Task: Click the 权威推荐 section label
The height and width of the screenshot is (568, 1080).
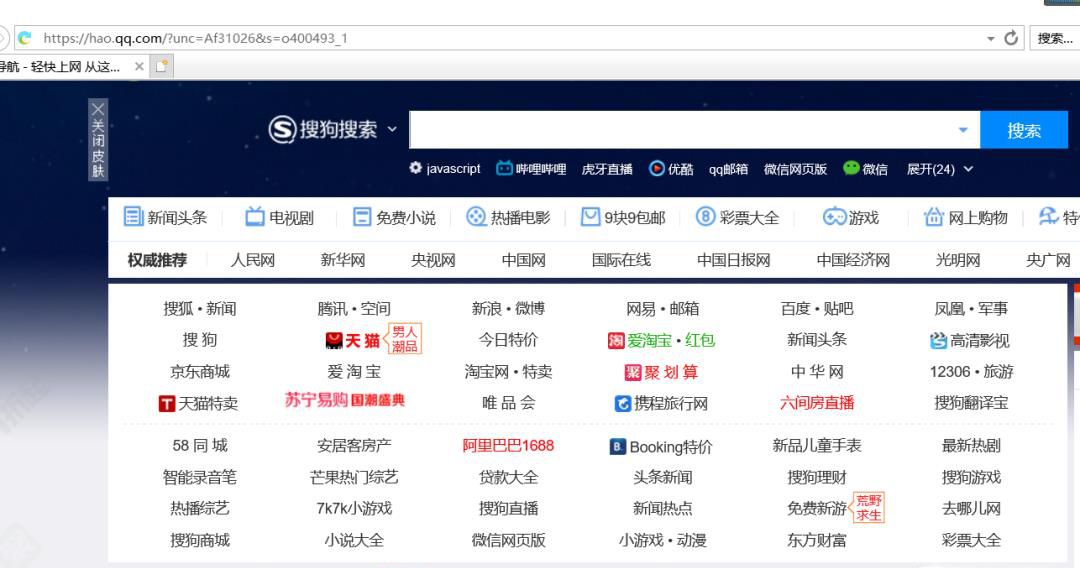Action: click(157, 260)
